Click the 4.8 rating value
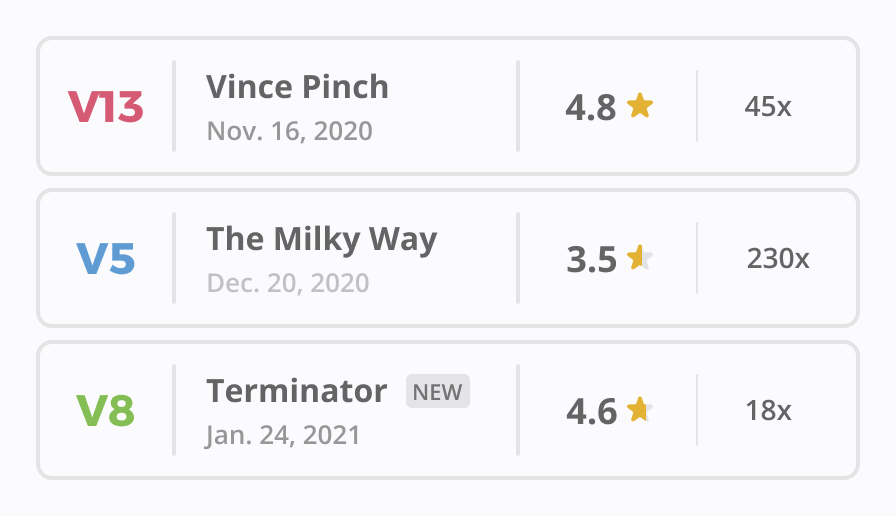 pyautogui.click(x=591, y=107)
